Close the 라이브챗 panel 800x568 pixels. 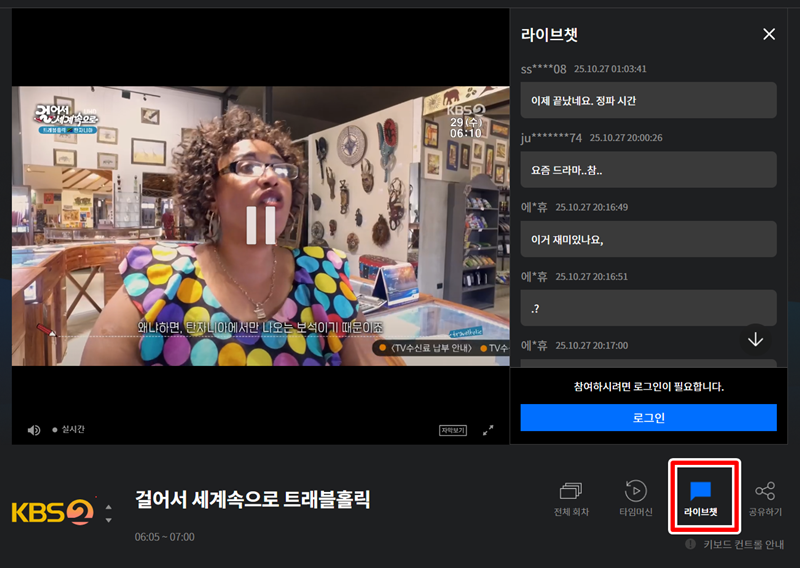coord(769,34)
